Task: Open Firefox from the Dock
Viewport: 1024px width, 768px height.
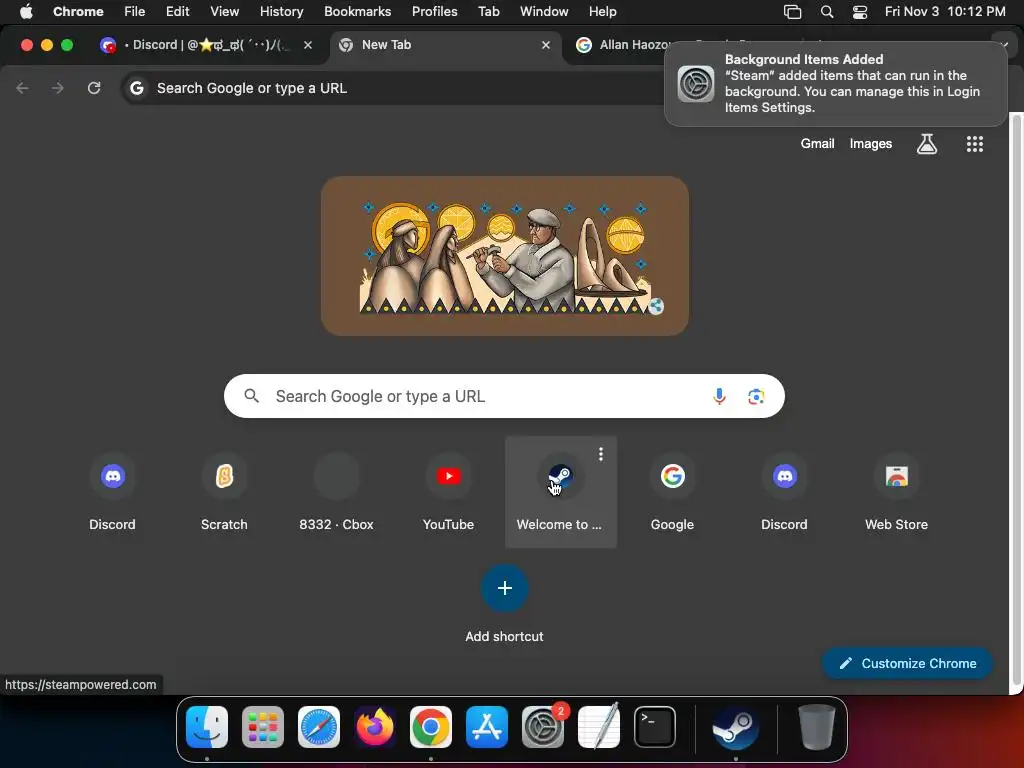Action: click(375, 727)
